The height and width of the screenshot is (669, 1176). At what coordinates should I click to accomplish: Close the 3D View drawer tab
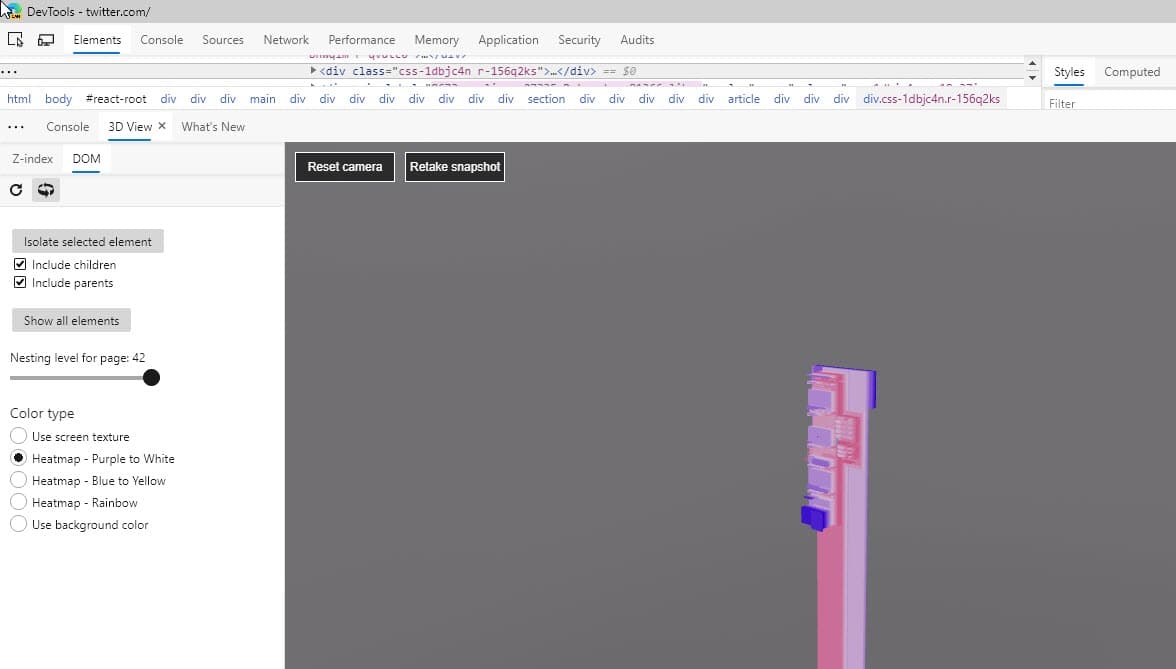(161, 126)
